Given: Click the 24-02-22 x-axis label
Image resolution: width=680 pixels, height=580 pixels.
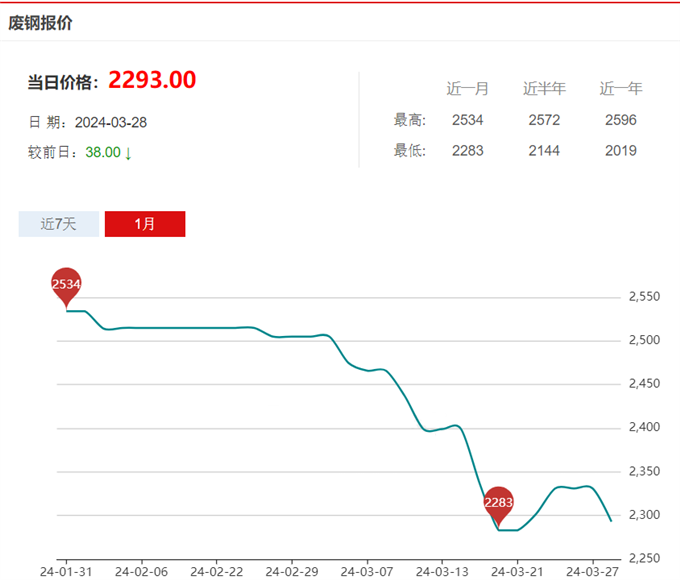Looking at the screenshot, I should coord(216,572).
